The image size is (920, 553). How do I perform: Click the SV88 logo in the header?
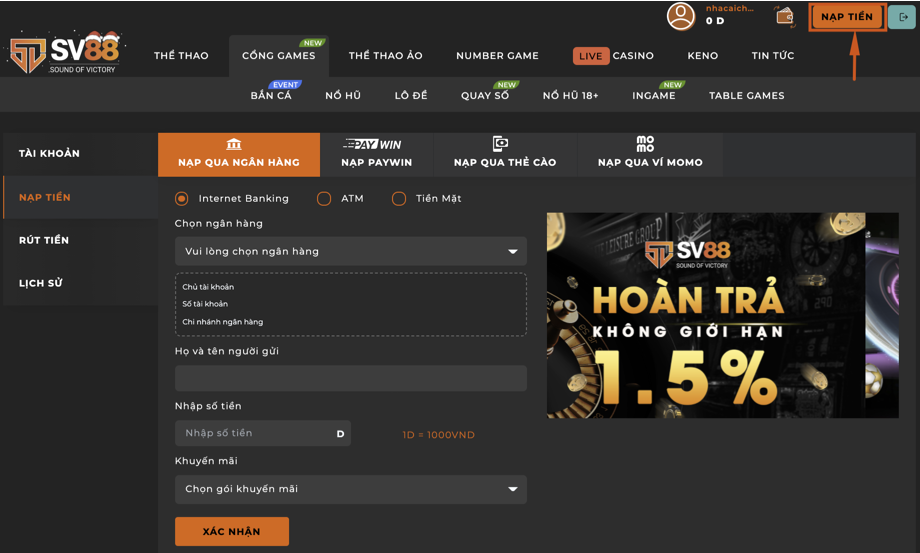point(65,53)
